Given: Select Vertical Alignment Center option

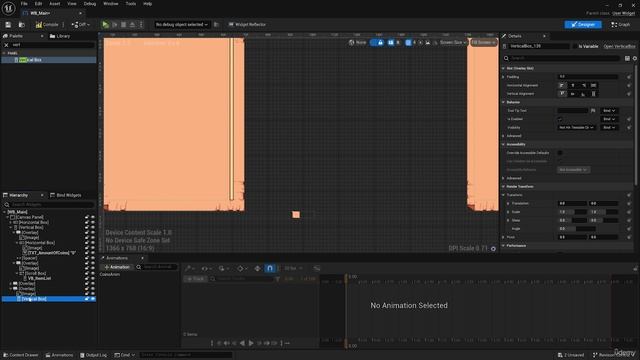Looking at the screenshot, I should pos(573,94).
